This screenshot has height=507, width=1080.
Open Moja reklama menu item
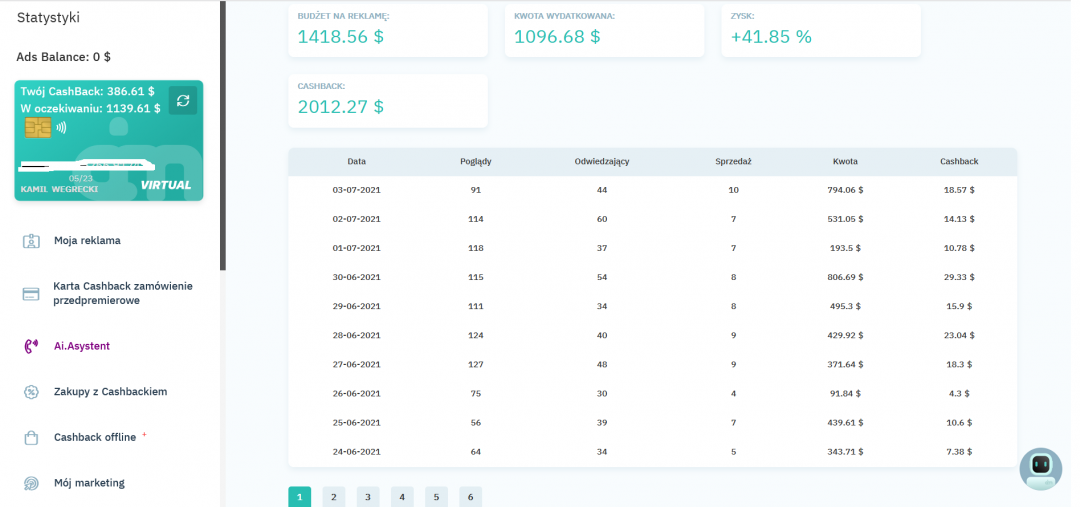pos(87,241)
